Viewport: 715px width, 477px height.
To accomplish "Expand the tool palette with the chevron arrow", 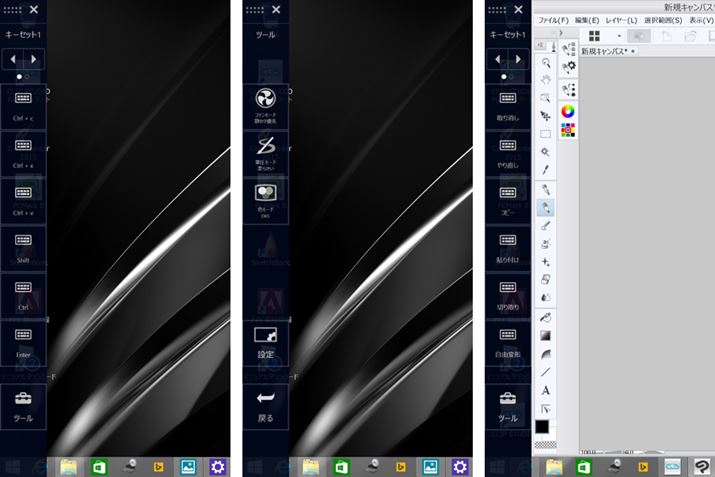I will click(561, 32).
